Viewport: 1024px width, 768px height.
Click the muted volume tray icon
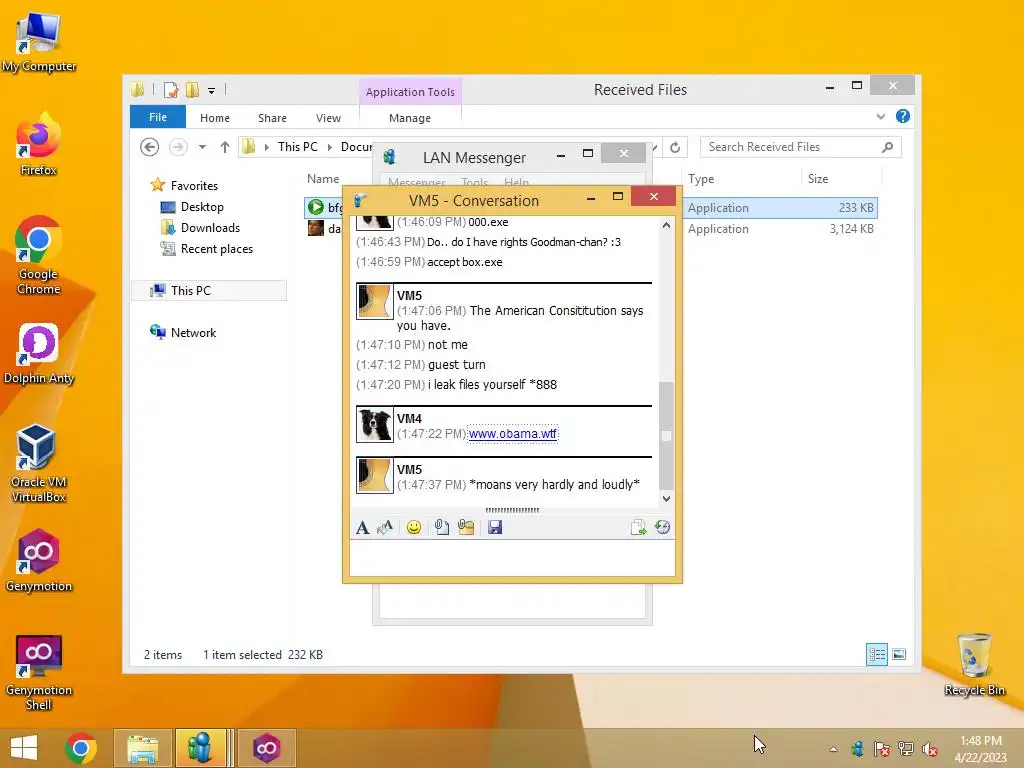(x=929, y=749)
